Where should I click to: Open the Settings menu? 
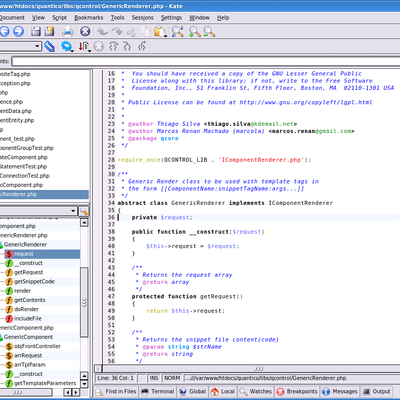coord(171,18)
